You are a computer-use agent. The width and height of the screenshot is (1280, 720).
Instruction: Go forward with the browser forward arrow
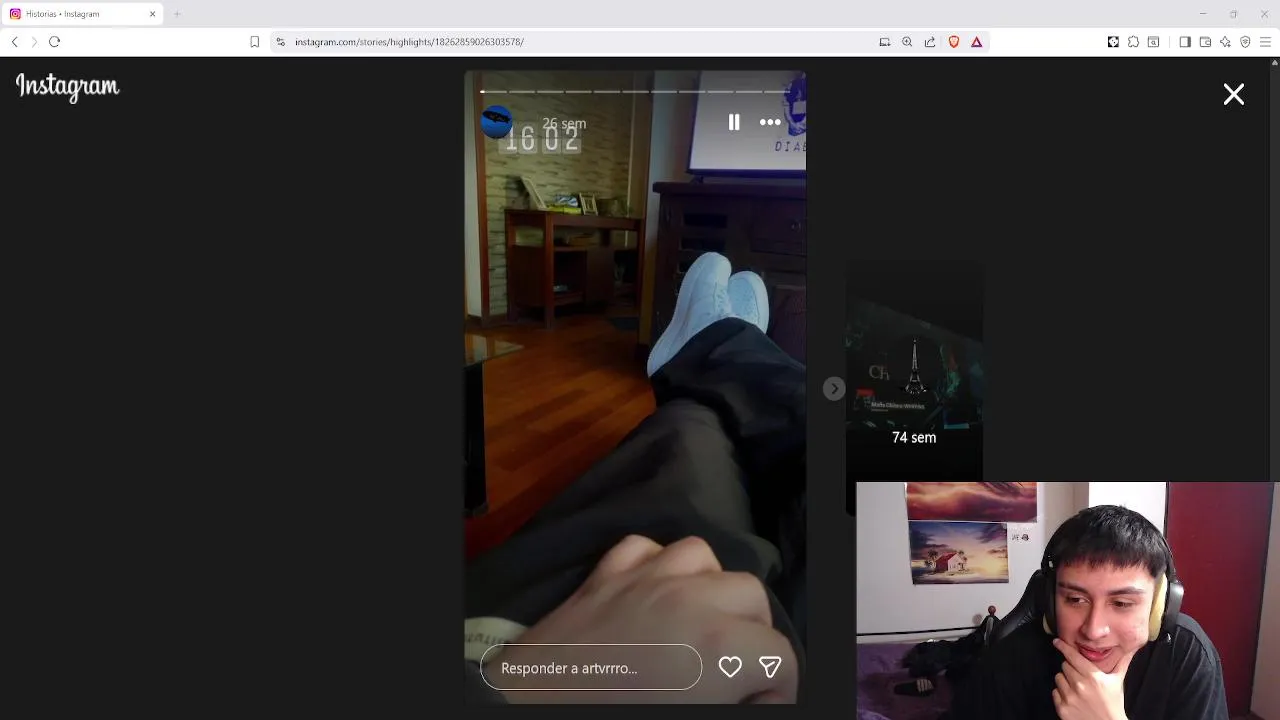34,42
